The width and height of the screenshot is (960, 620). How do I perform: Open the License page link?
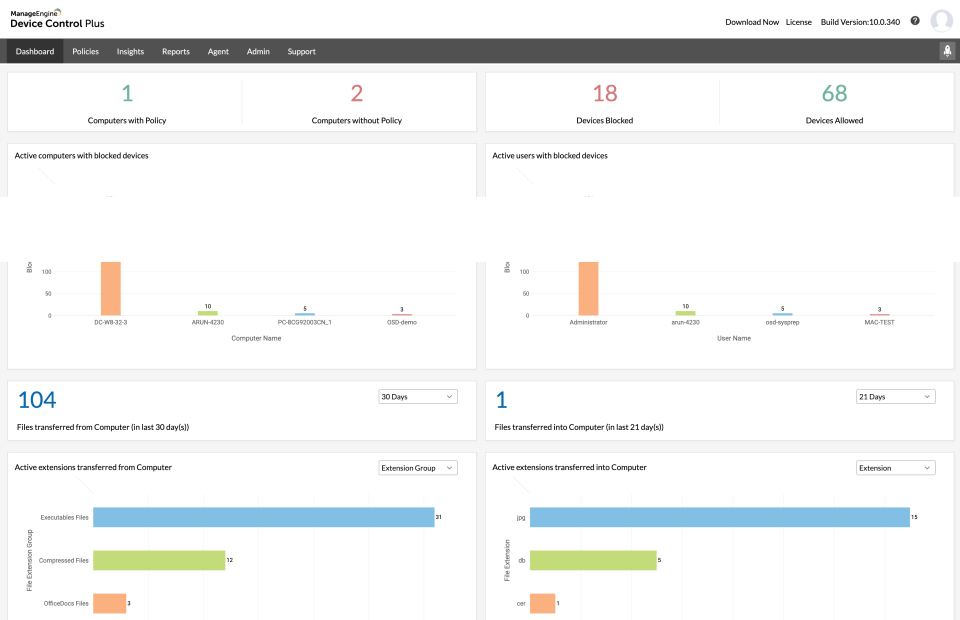coord(798,21)
